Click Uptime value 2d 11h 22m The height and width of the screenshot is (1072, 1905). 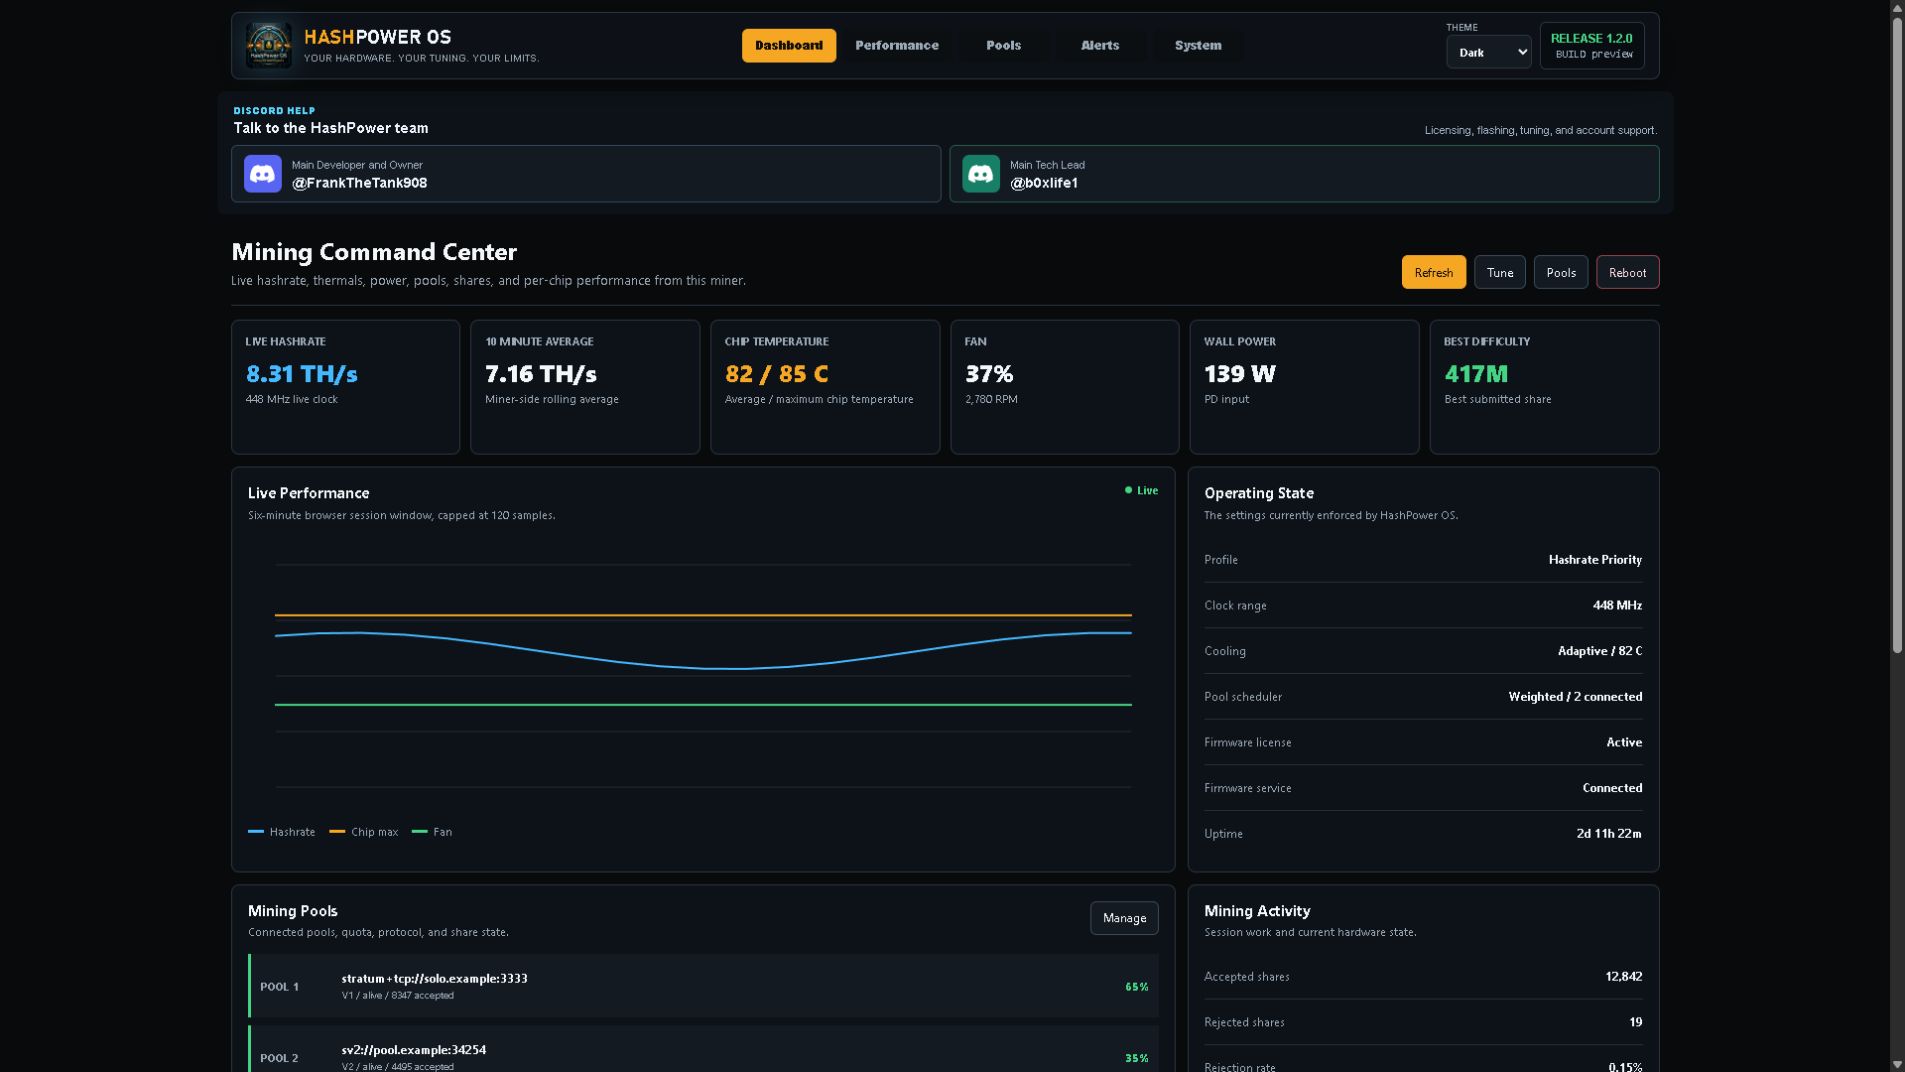point(1609,834)
